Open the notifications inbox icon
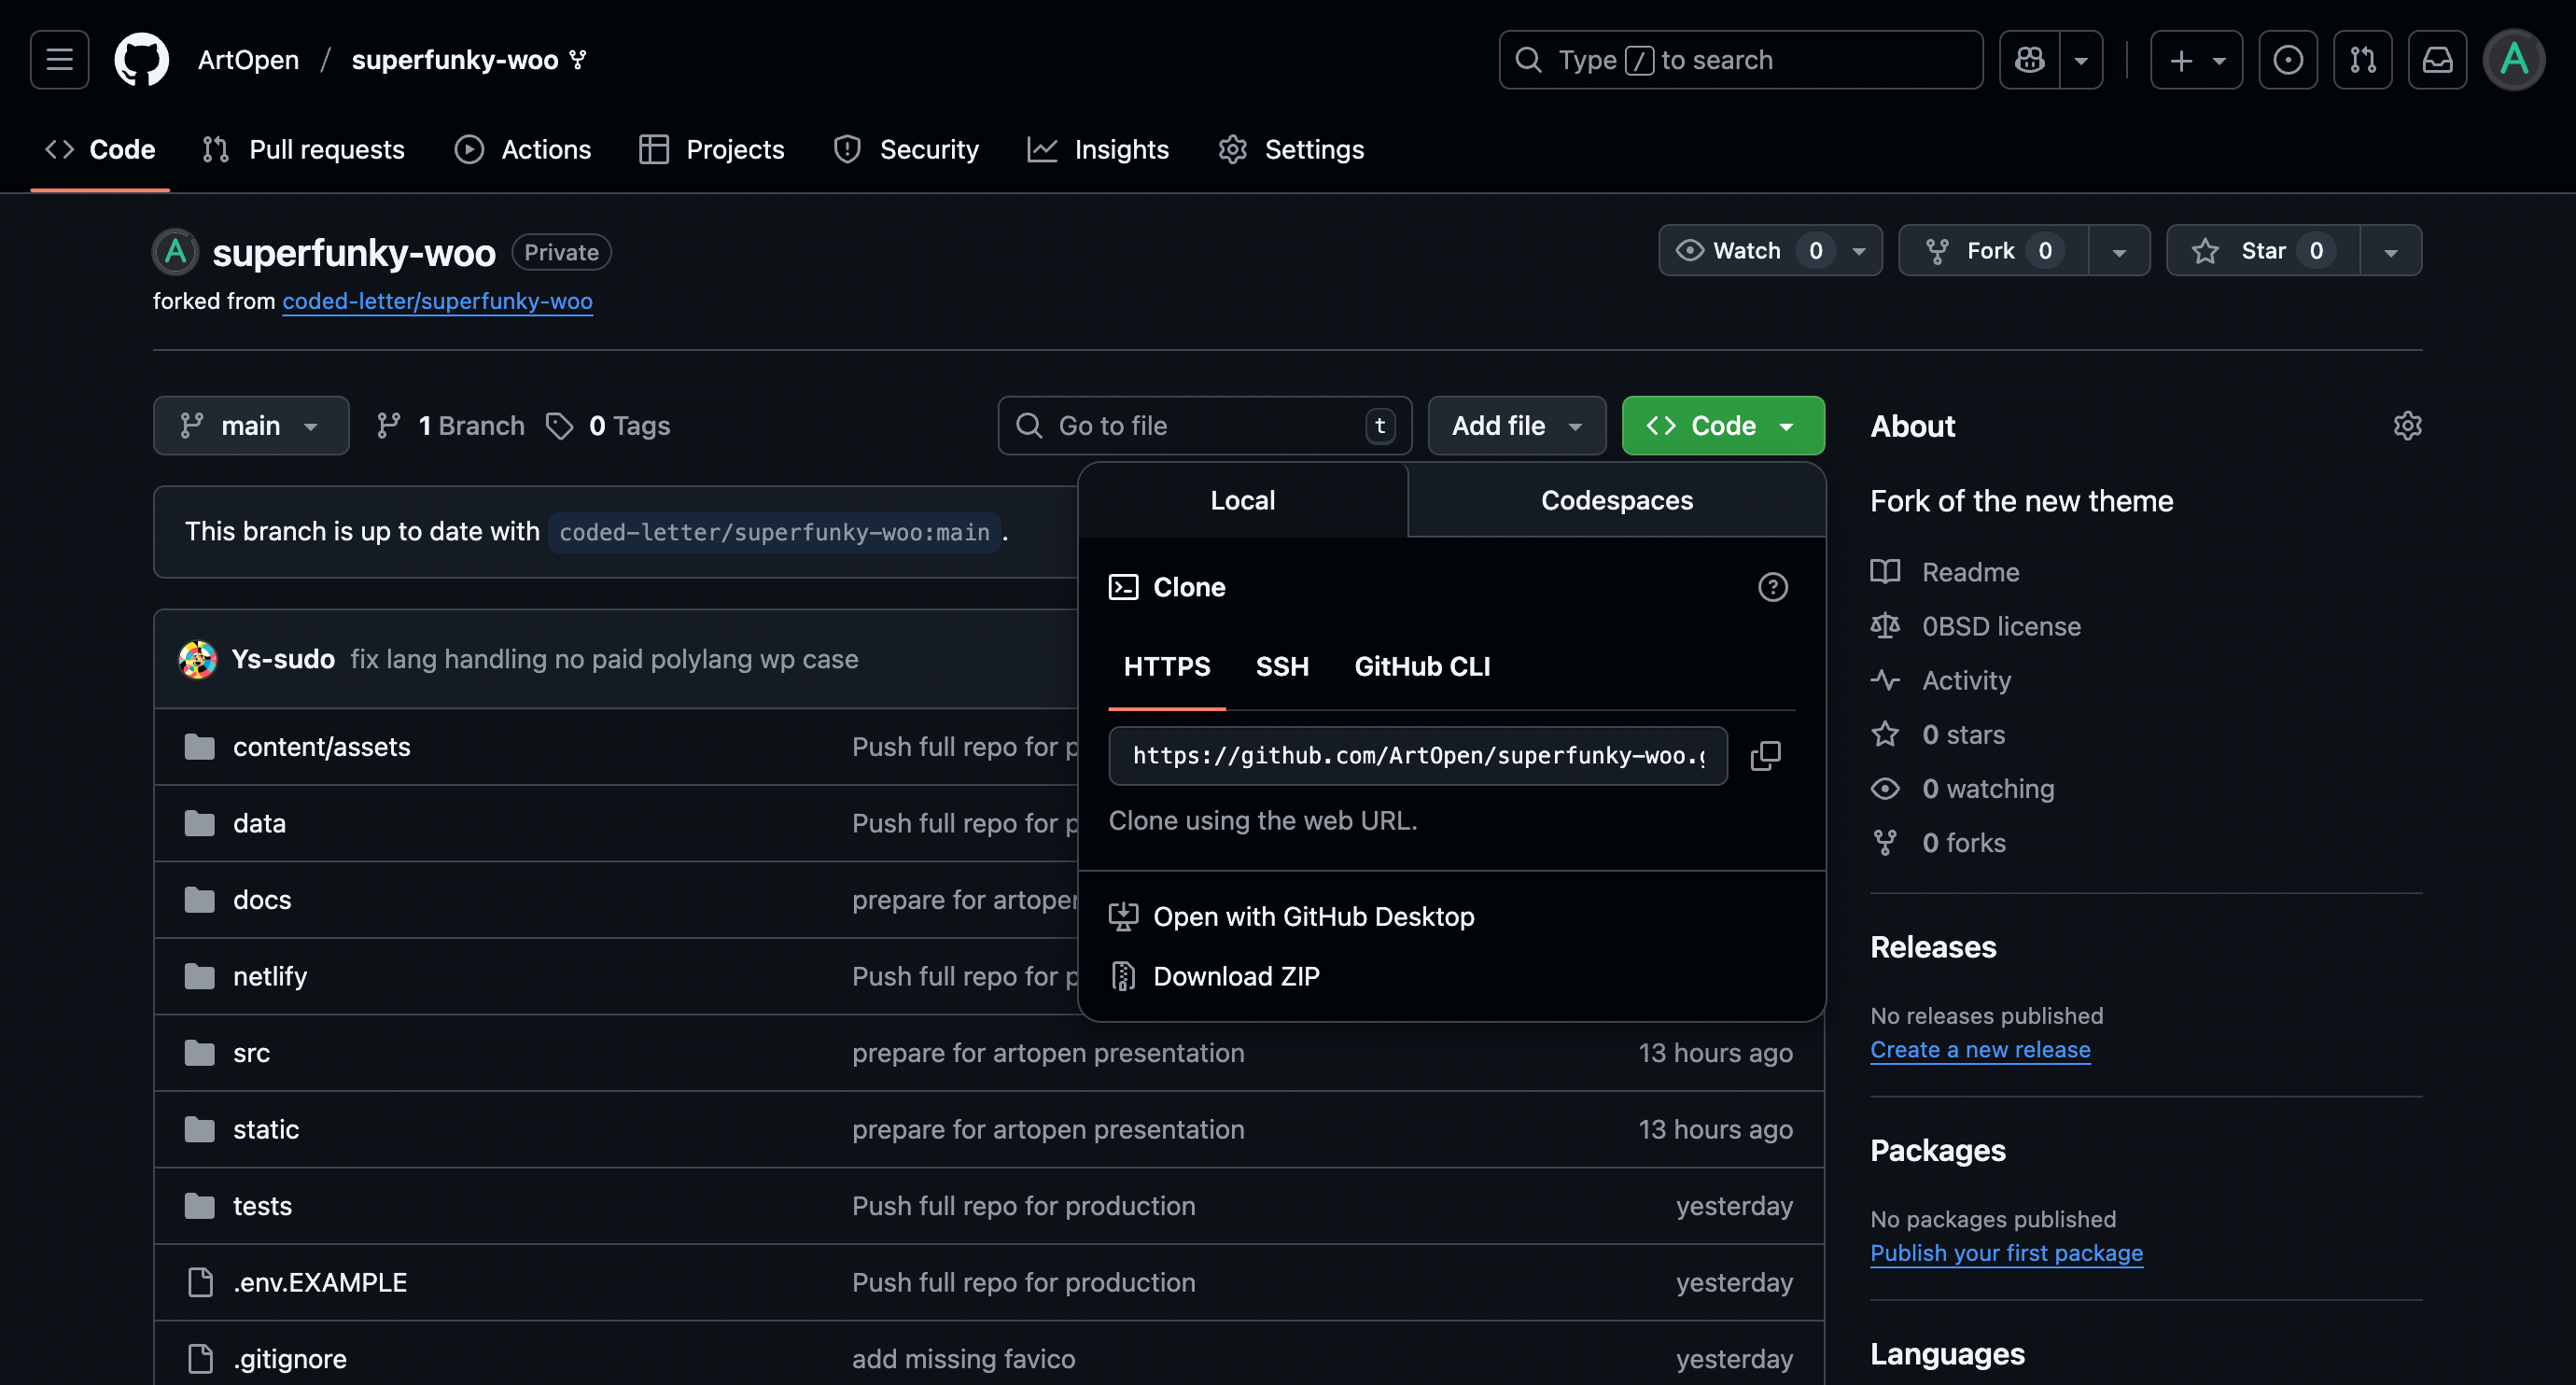The height and width of the screenshot is (1385, 2576). (x=2437, y=60)
